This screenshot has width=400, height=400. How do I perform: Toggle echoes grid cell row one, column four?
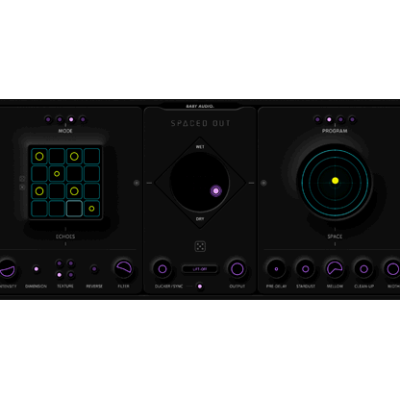[x=92, y=156]
